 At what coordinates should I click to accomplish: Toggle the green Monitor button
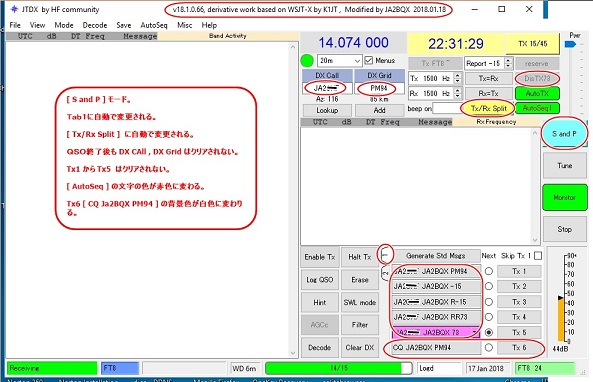pos(565,197)
